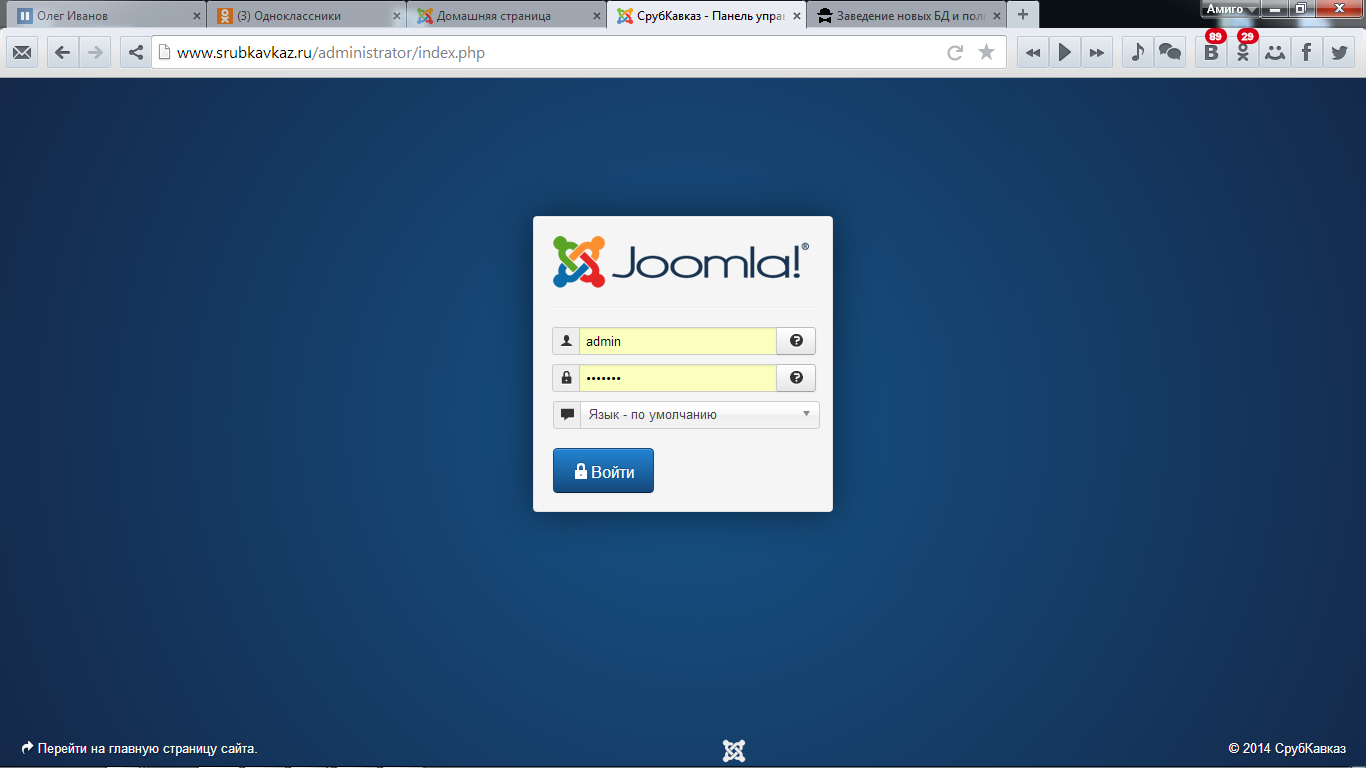Start music playback with the play button
1366x768 pixels.
click(x=1065, y=53)
